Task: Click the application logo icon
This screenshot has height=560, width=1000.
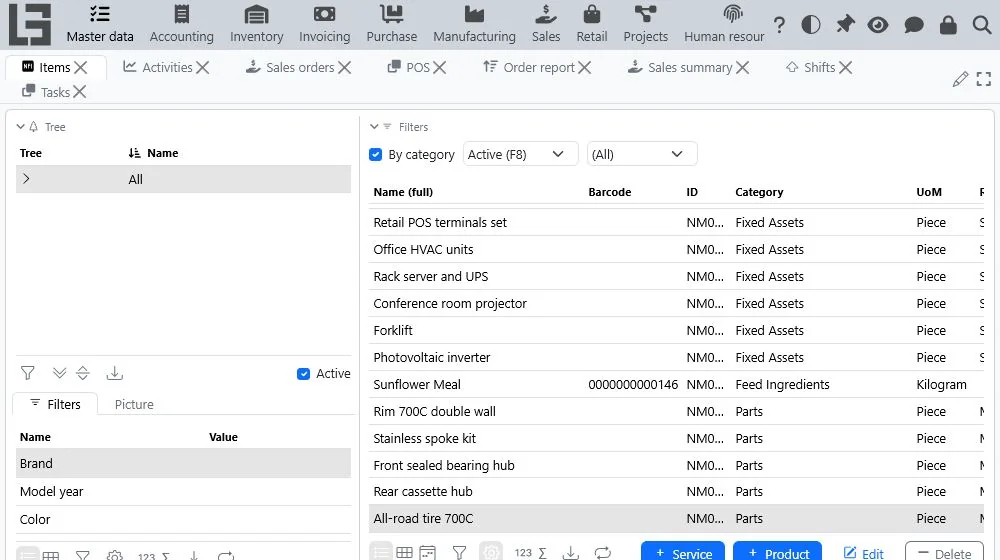Action: click(29, 24)
